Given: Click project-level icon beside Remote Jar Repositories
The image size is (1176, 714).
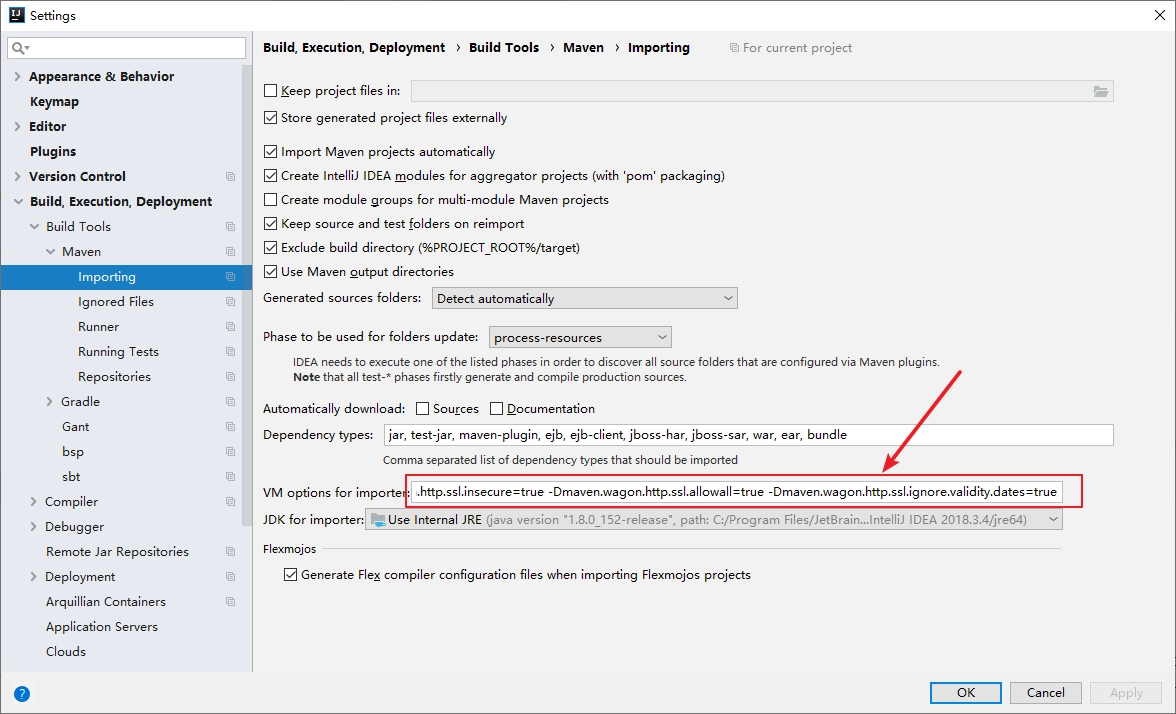Looking at the screenshot, I should [x=230, y=552].
